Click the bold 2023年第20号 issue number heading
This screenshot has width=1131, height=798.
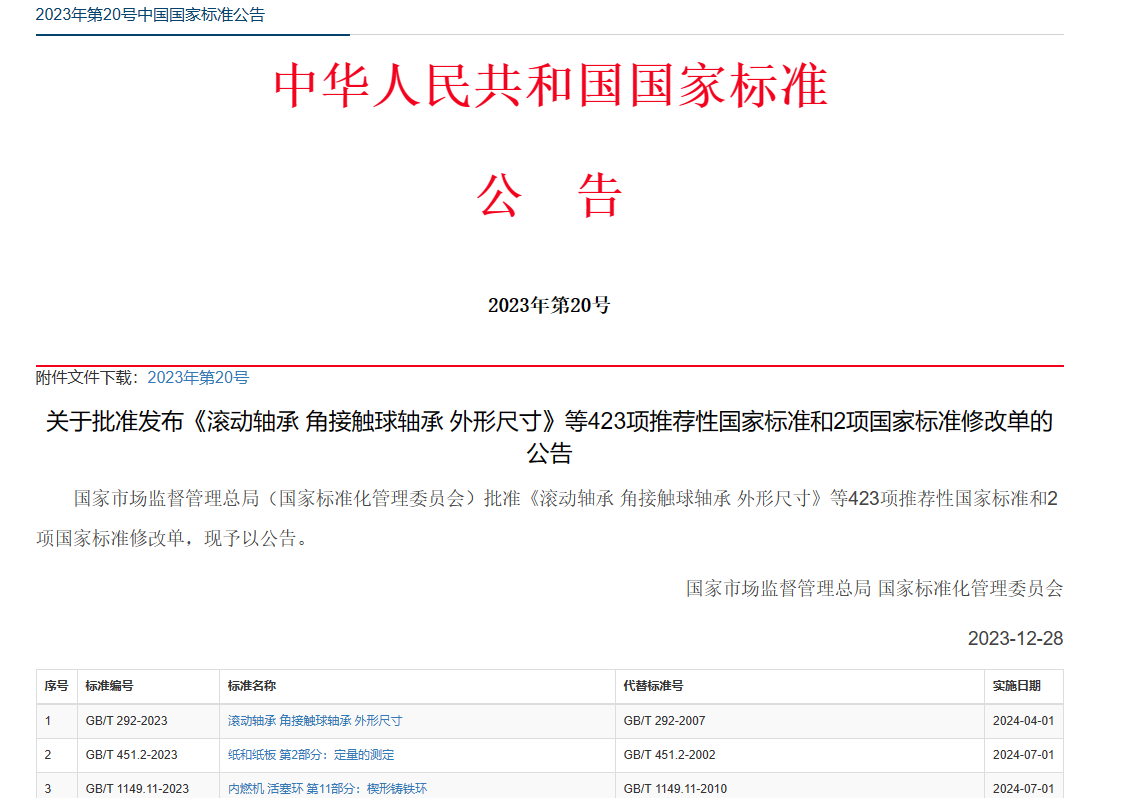coord(549,305)
